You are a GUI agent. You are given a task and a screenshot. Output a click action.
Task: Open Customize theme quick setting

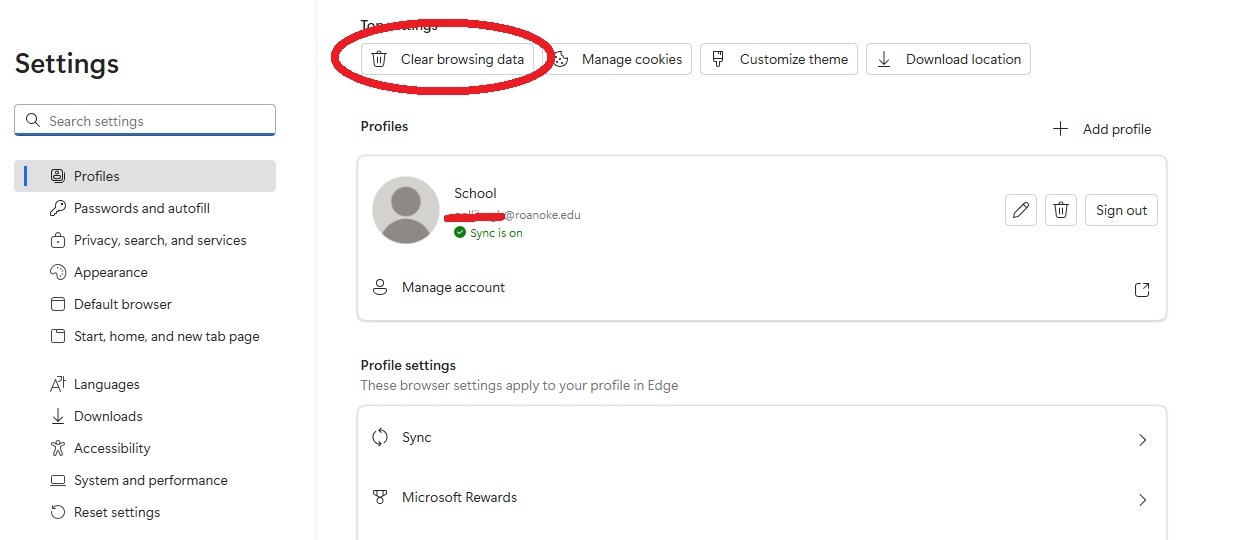(x=780, y=59)
